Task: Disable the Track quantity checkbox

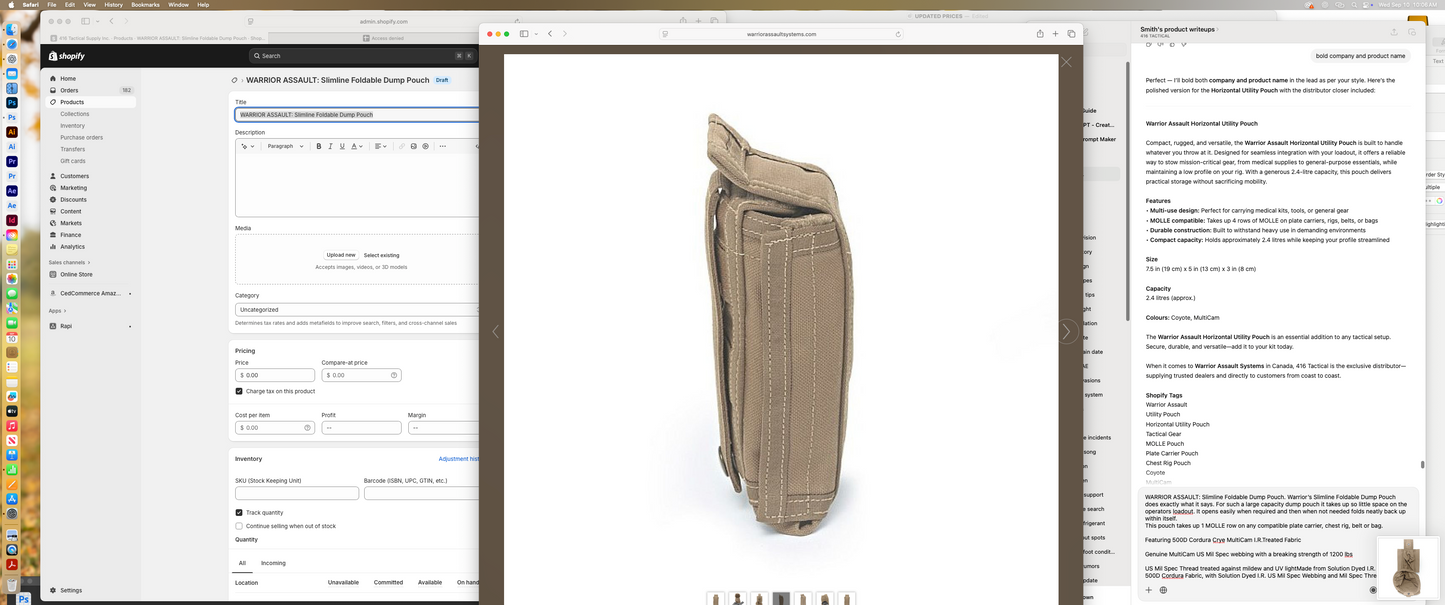Action: (x=239, y=512)
